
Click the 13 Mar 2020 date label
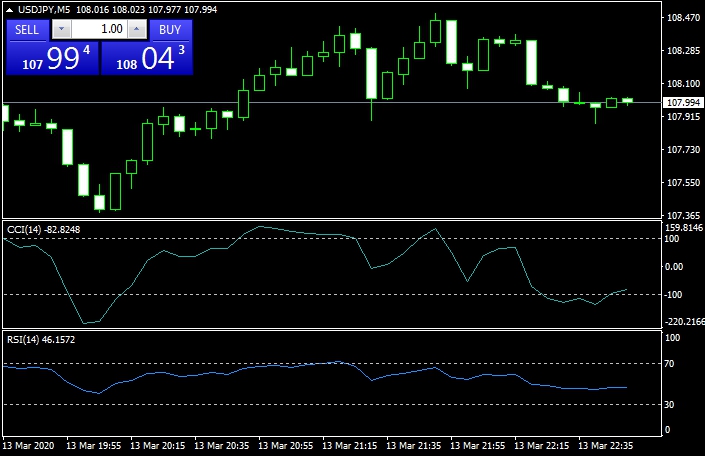pos(30,445)
